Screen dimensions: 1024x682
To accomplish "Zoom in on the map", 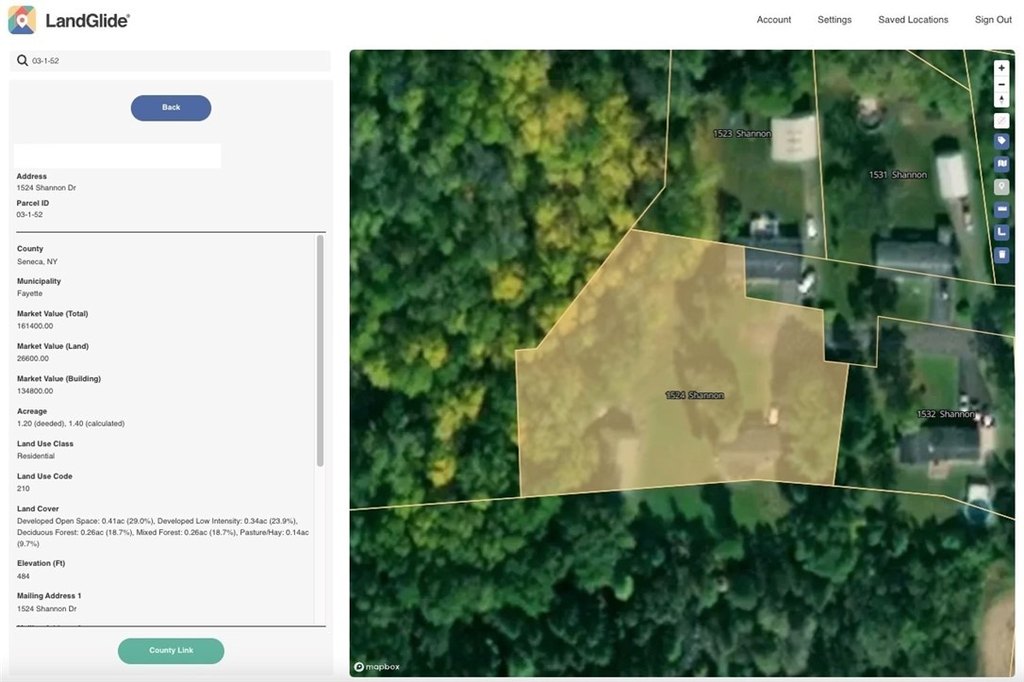I will tap(1001, 68).
